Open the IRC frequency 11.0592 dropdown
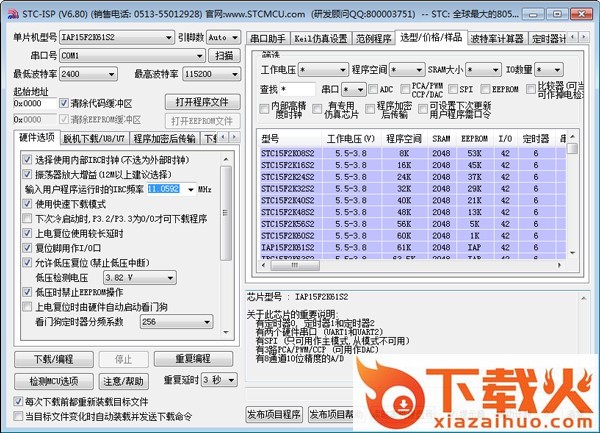Image resolution: width=600 pixels, height=433 pixels. (191, 189)
